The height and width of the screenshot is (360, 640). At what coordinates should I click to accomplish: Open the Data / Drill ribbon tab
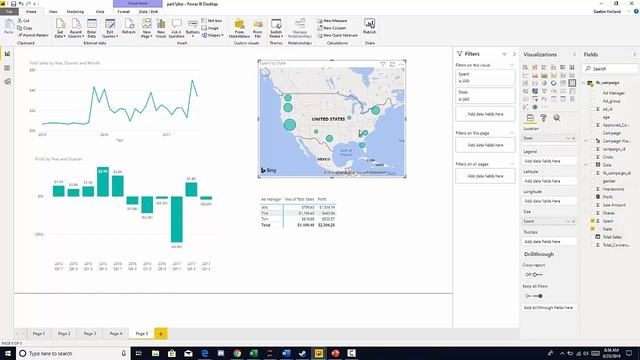[x=149, y=12]
